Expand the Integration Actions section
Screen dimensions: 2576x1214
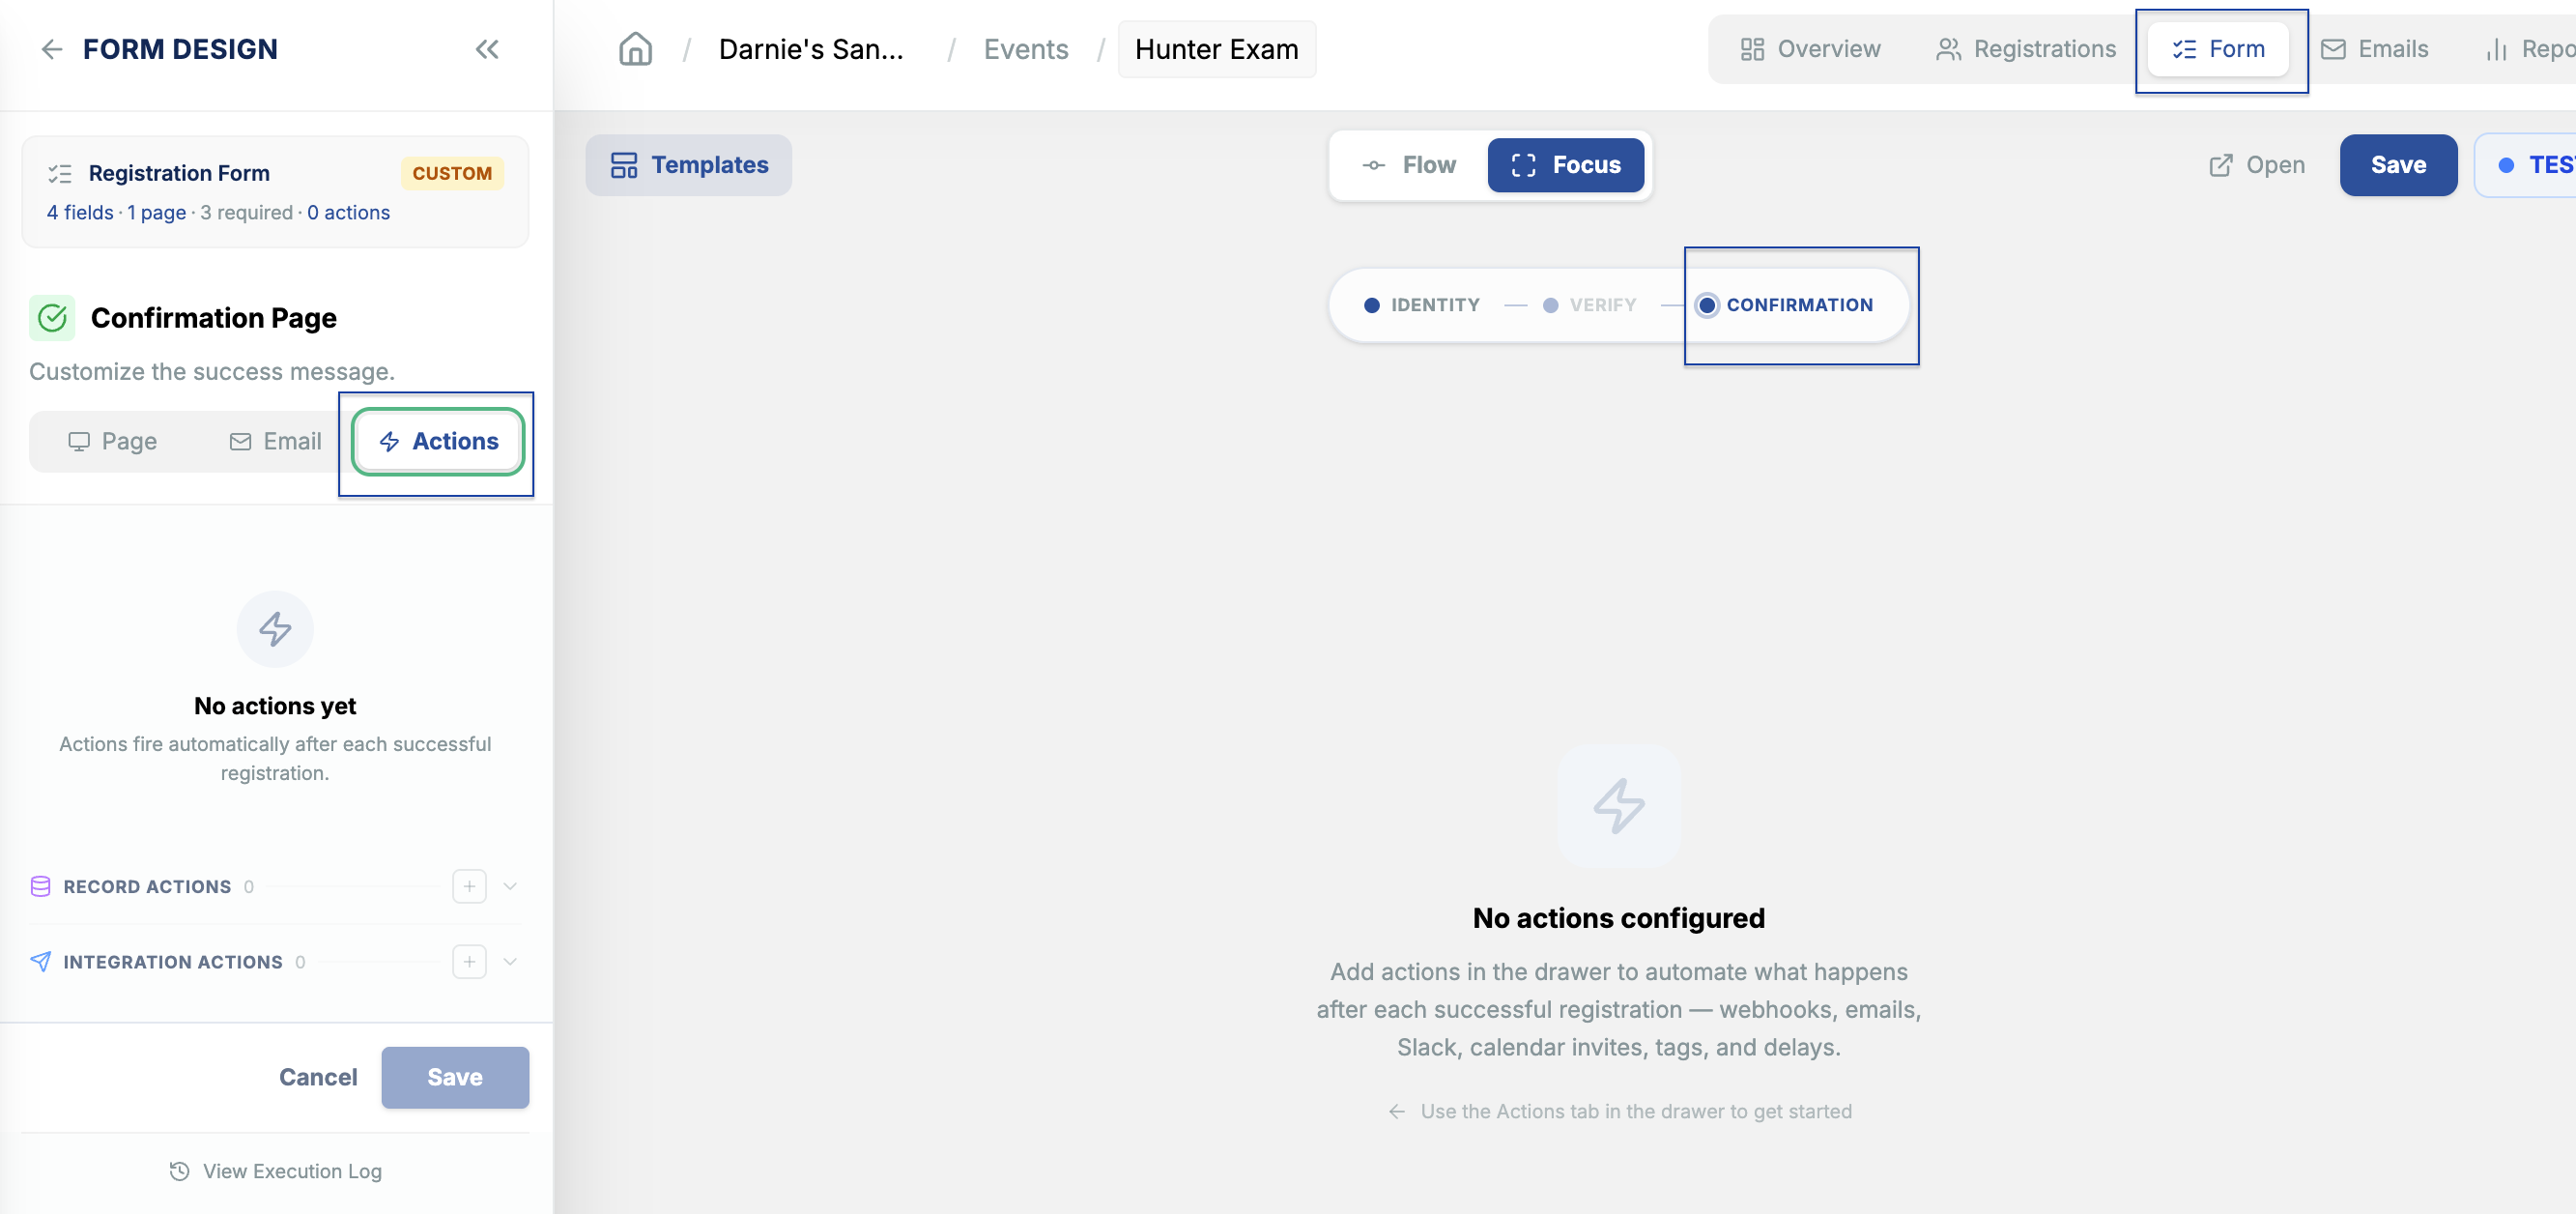[x=510, y=962]
